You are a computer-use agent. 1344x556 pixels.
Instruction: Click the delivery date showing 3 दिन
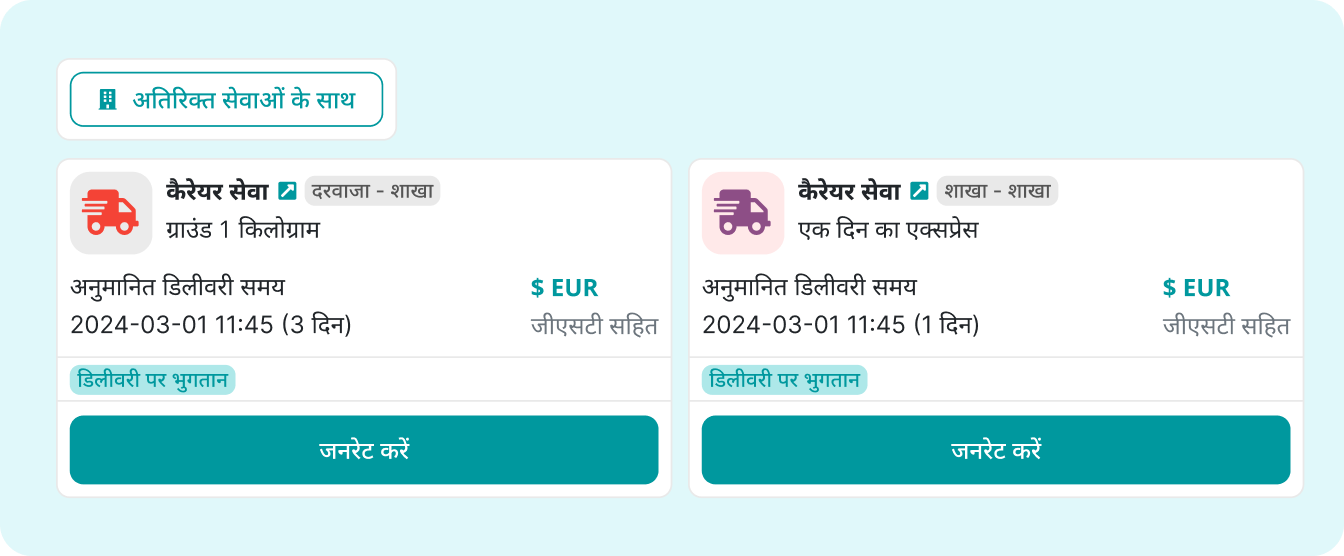click(x=211, y=325)
